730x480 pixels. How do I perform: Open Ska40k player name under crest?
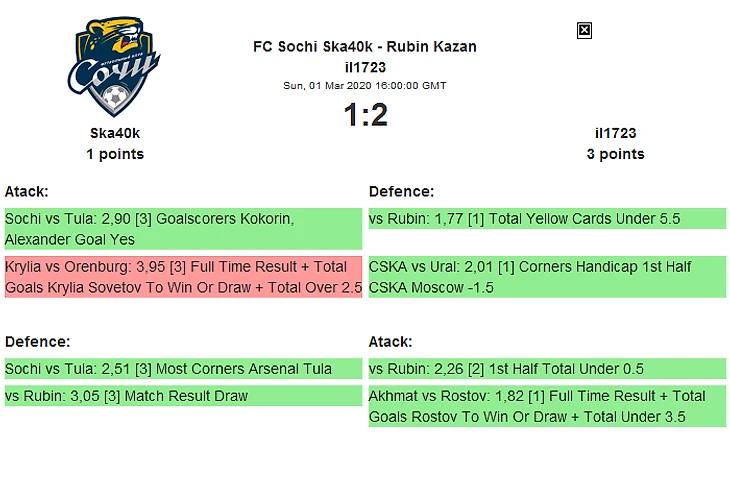[x=115, y=133]
